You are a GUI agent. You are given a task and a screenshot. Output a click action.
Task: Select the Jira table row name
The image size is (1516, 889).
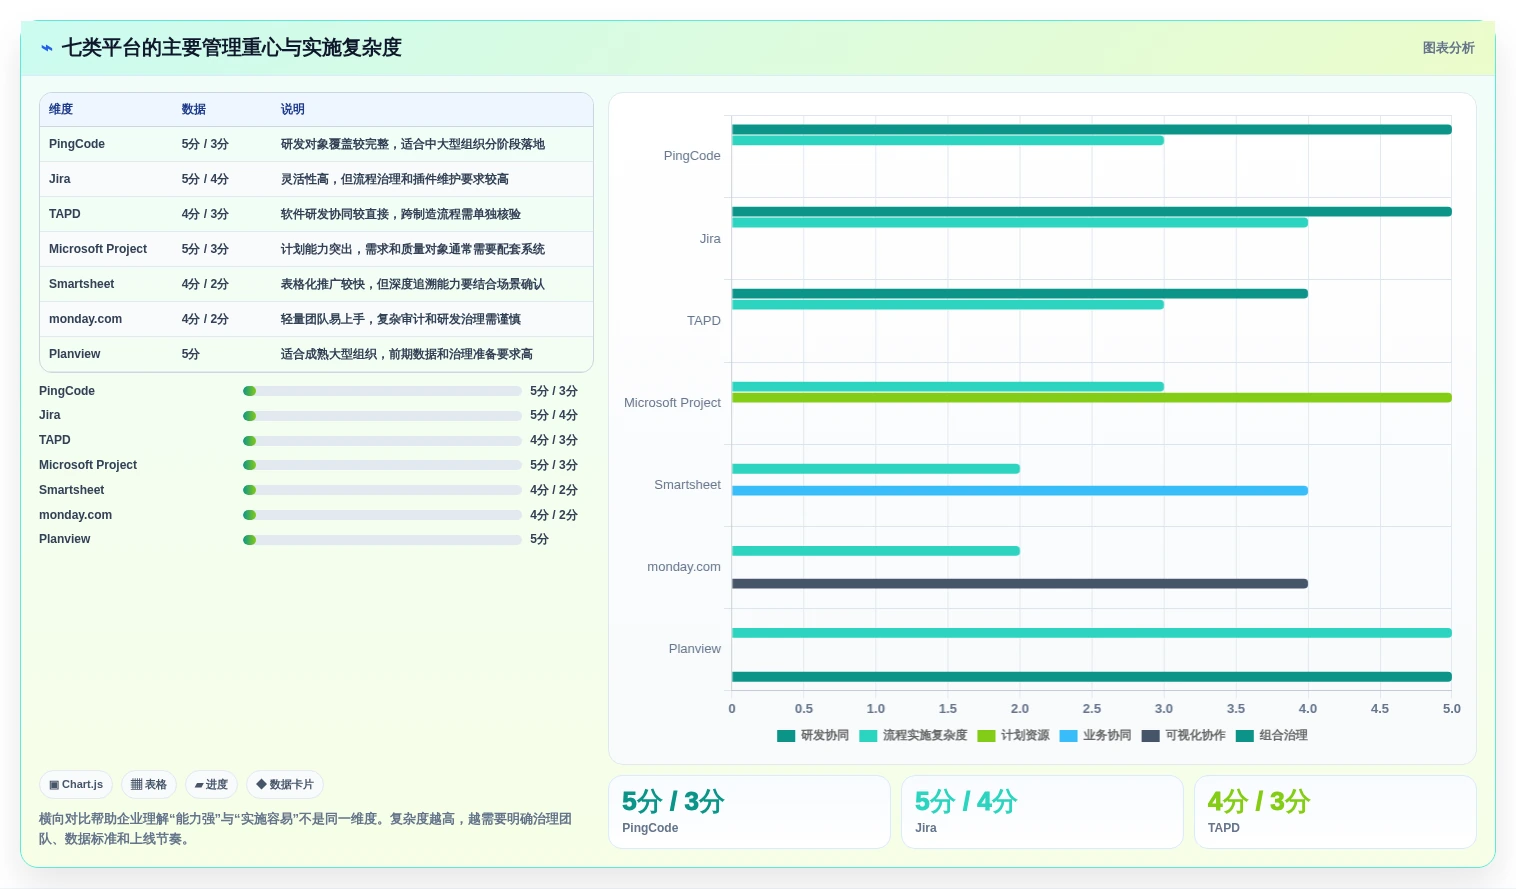pos(60,179)
